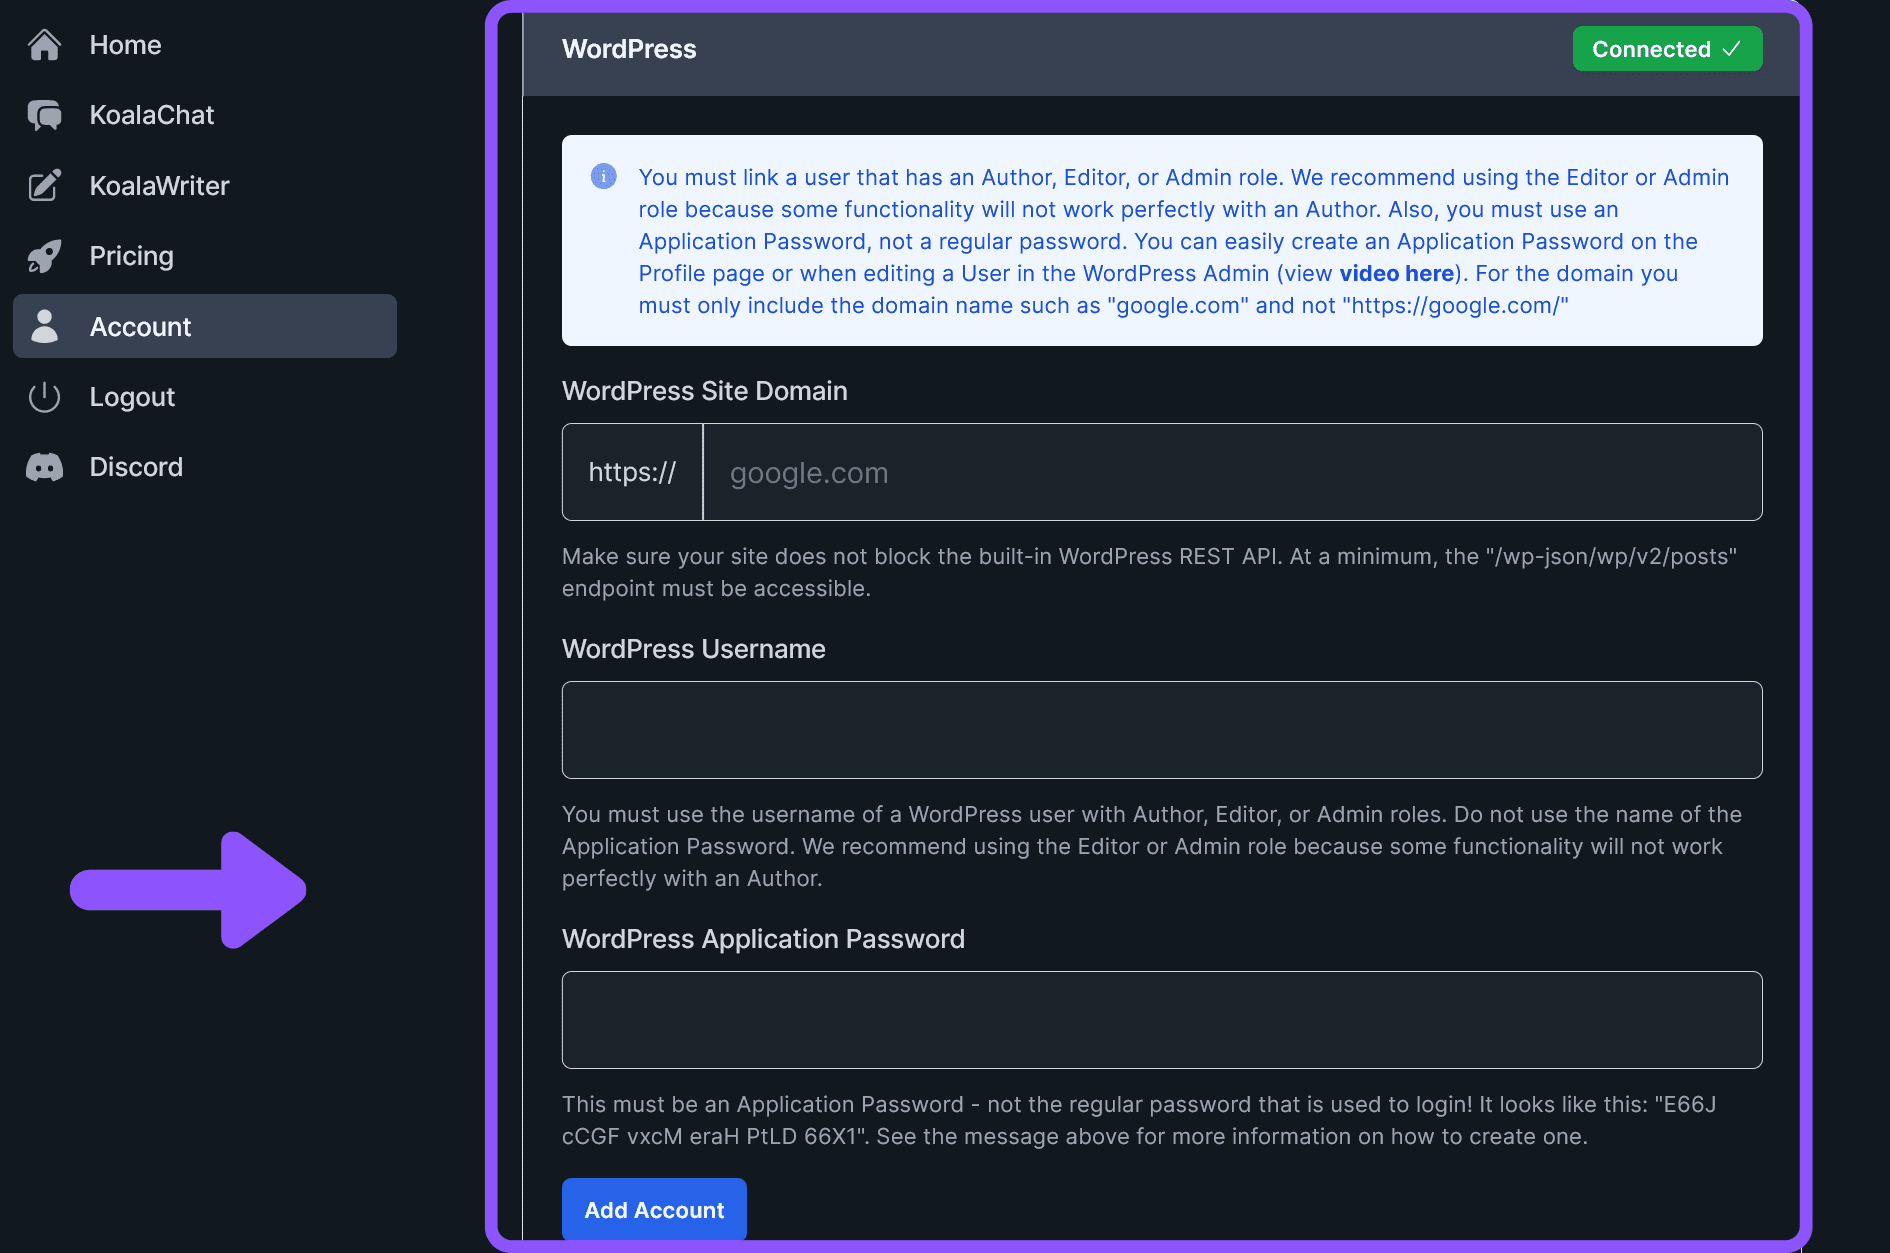Click the username roles help text

(1152, 846)
